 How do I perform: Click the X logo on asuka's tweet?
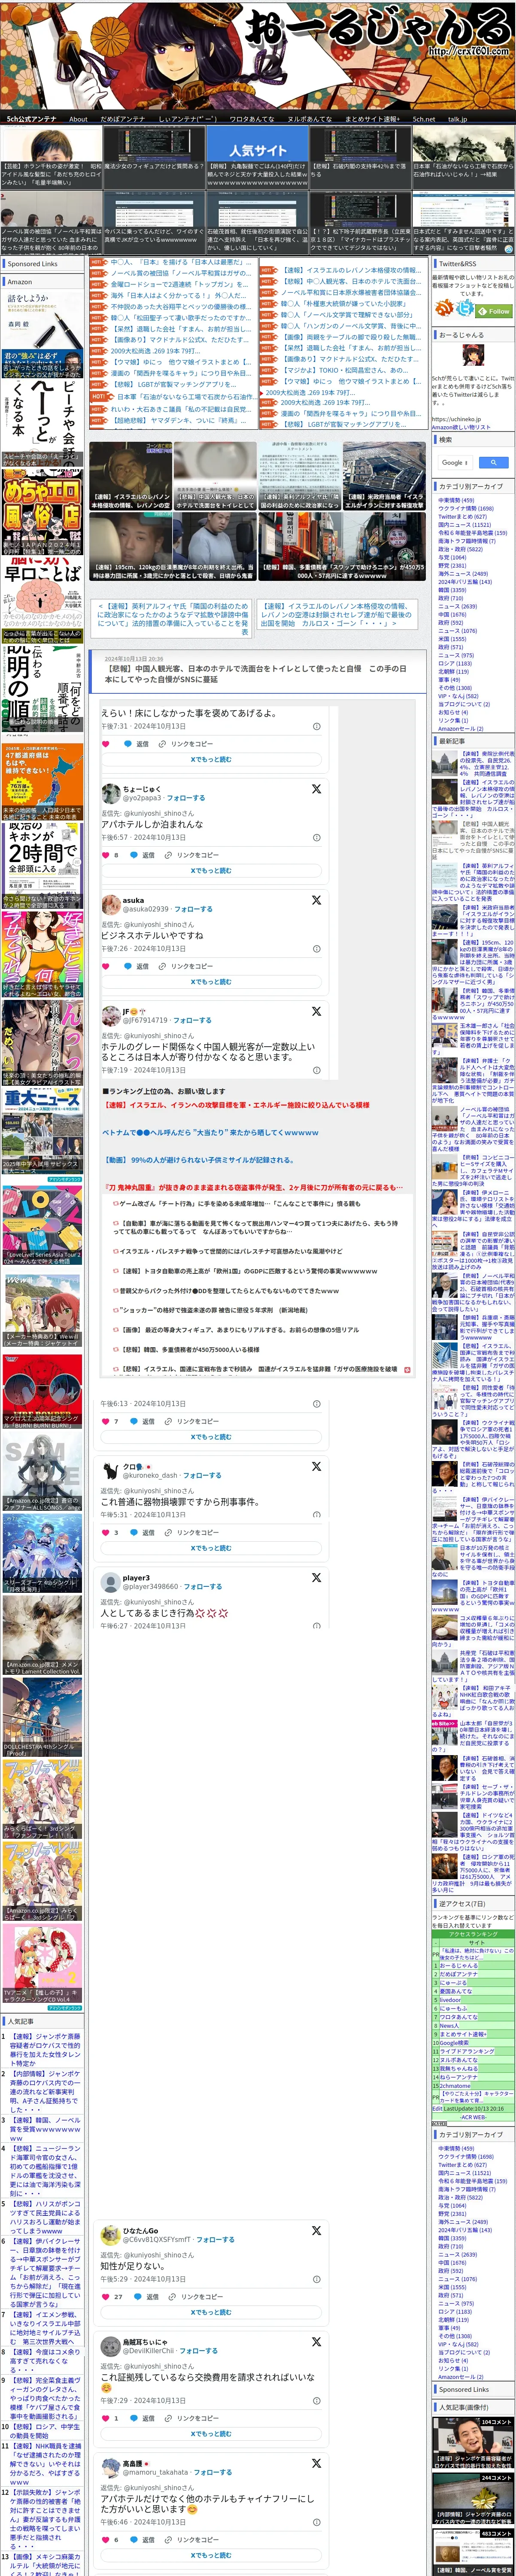pyautogui.click(x=316, y=900)
